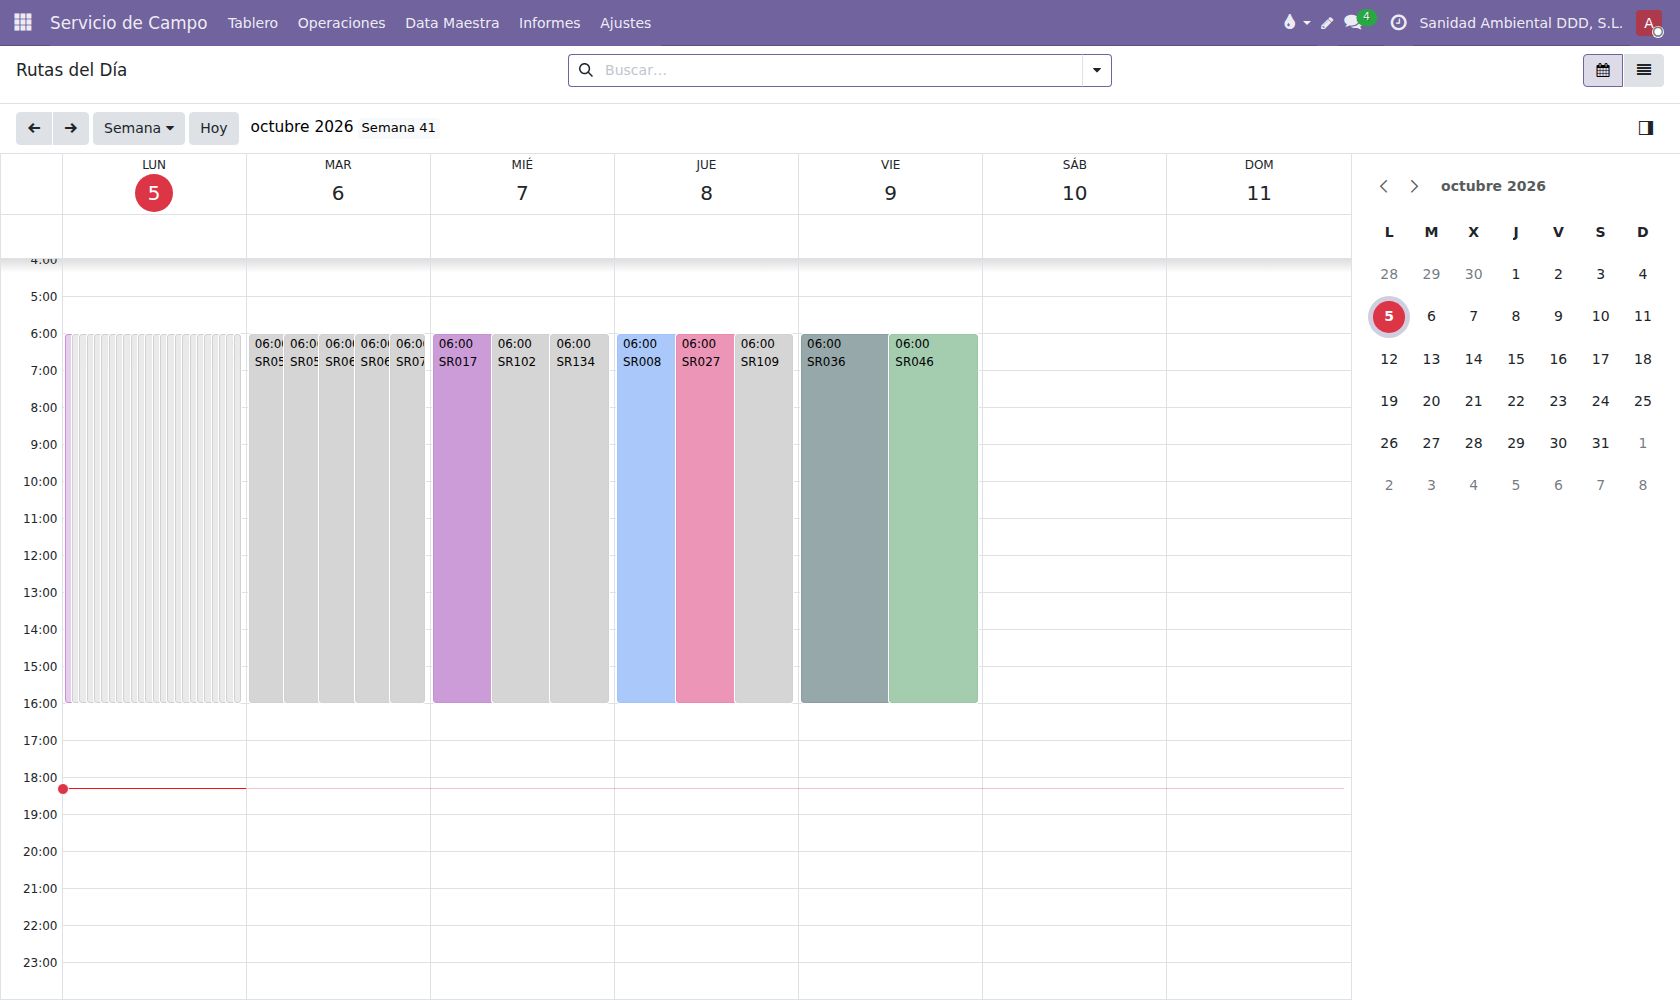The image size is (1680, 1000).
Task: Open the pencil edit tool icon
Action: click(1327, 22)
